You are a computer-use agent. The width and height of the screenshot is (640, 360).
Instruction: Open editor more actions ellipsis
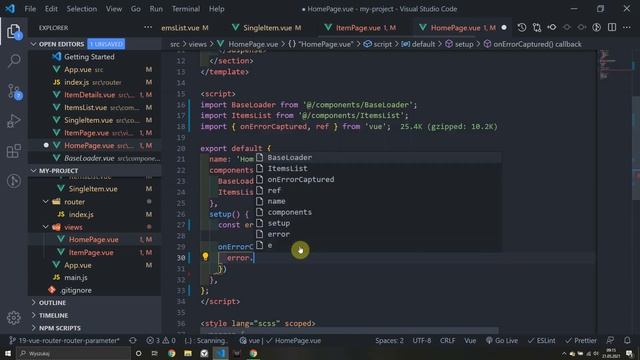click(627, 27)
